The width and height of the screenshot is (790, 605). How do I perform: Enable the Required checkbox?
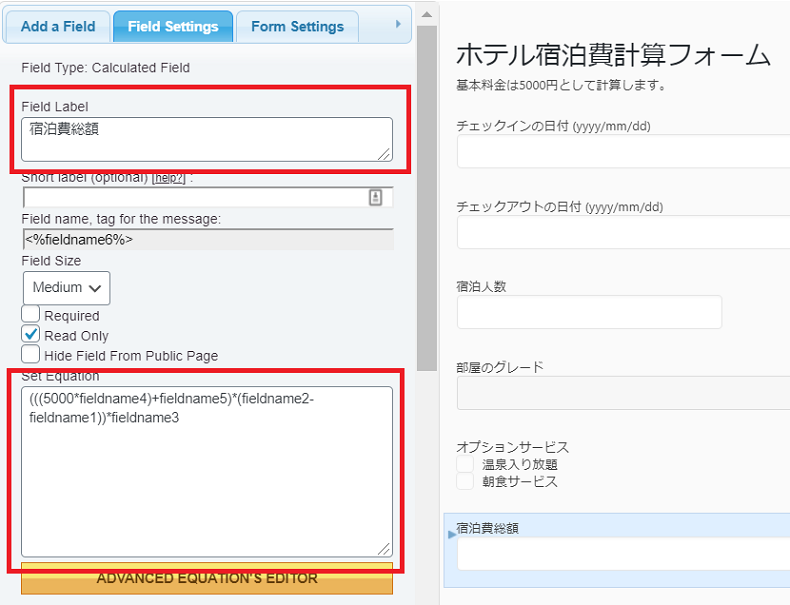(x=31, y=314)
